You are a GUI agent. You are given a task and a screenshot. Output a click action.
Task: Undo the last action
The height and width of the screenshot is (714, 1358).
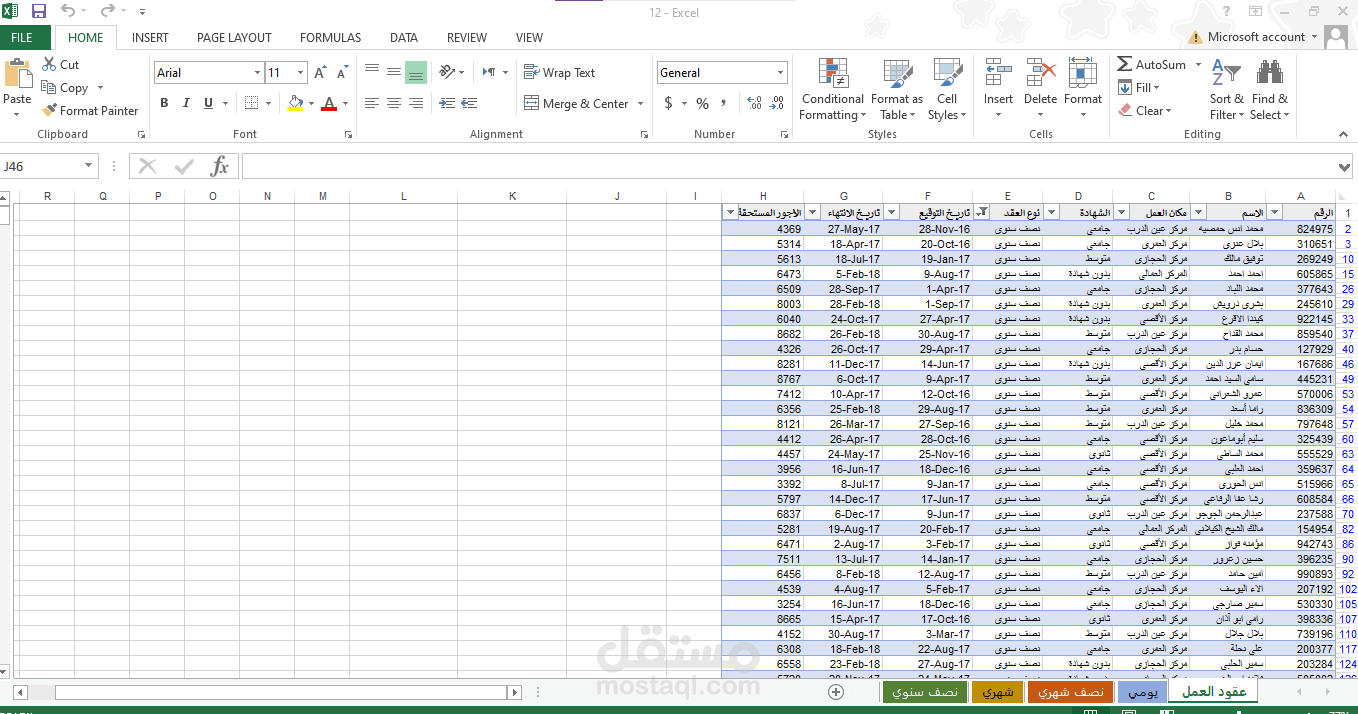[67, 12]
